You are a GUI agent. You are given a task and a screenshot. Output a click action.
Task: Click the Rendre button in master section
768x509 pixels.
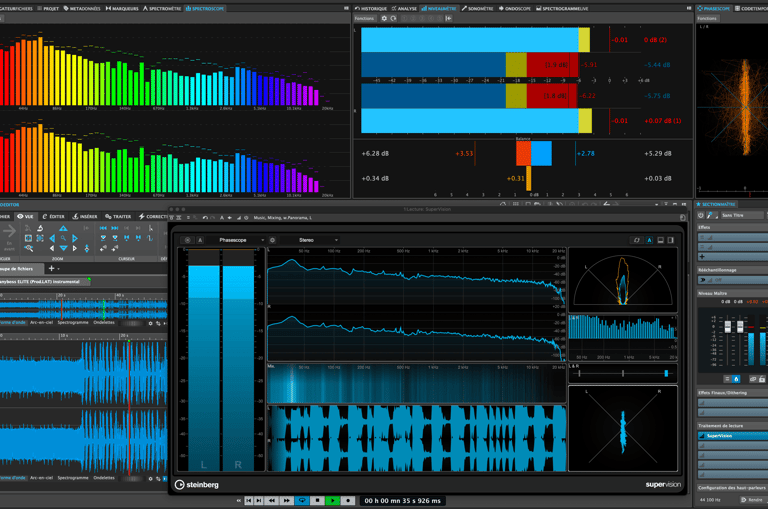(752, 500)
